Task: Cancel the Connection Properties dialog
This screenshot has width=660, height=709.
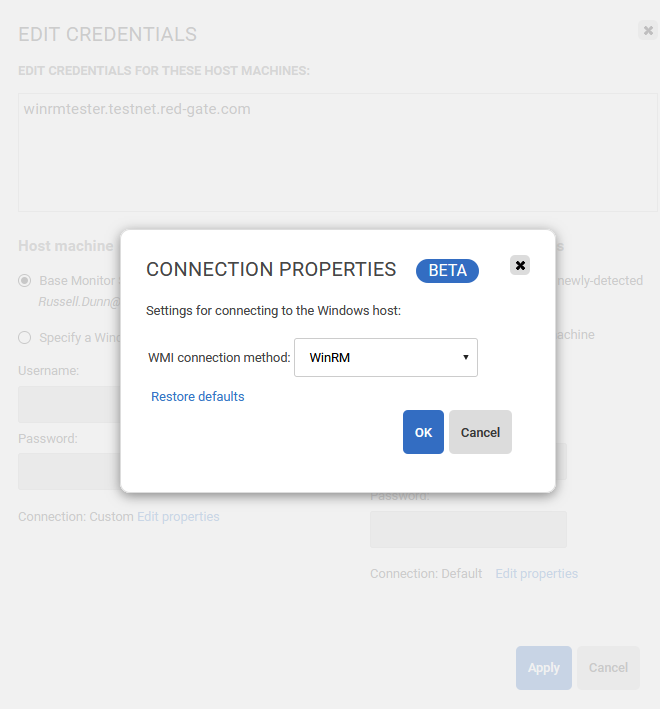Action: point(480,432)
